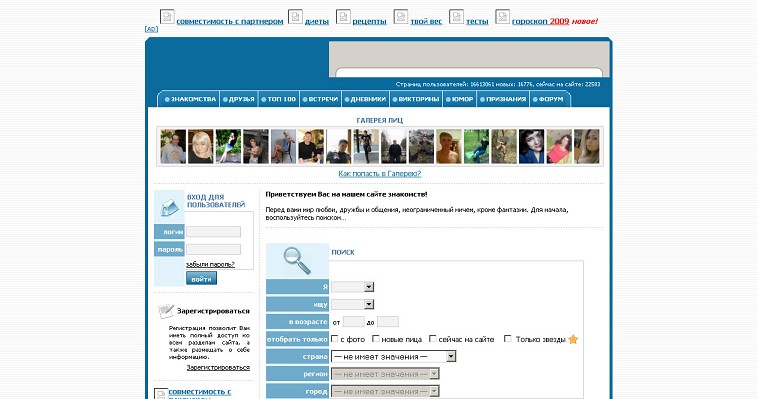757x399 pixels.
Task: Click the логин input field
Action: click(x=213, y=232)
